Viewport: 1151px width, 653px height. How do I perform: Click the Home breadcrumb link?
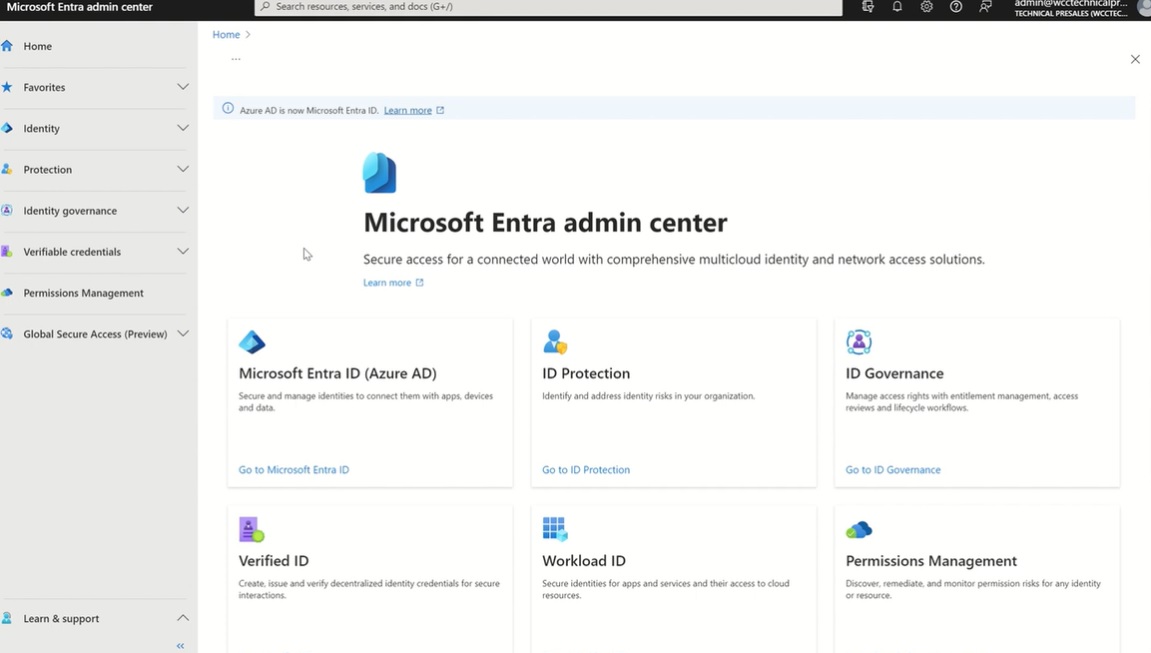tap(226, 35)
